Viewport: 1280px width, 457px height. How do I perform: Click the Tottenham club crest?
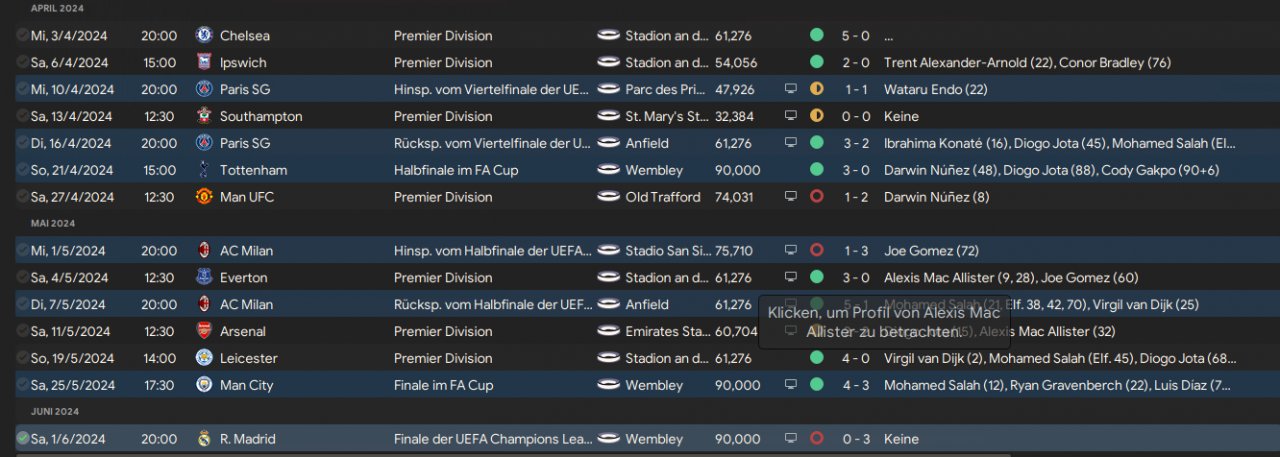coord(205,170)
